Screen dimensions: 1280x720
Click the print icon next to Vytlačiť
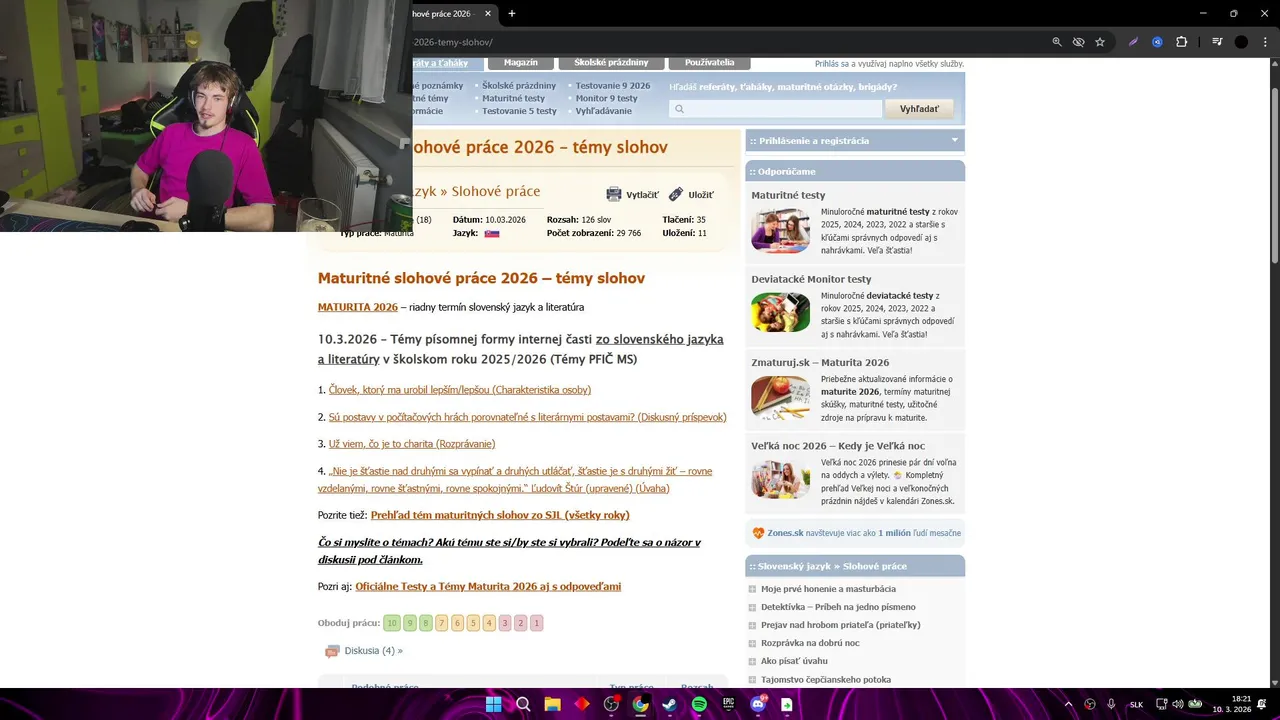pos(614,194)
